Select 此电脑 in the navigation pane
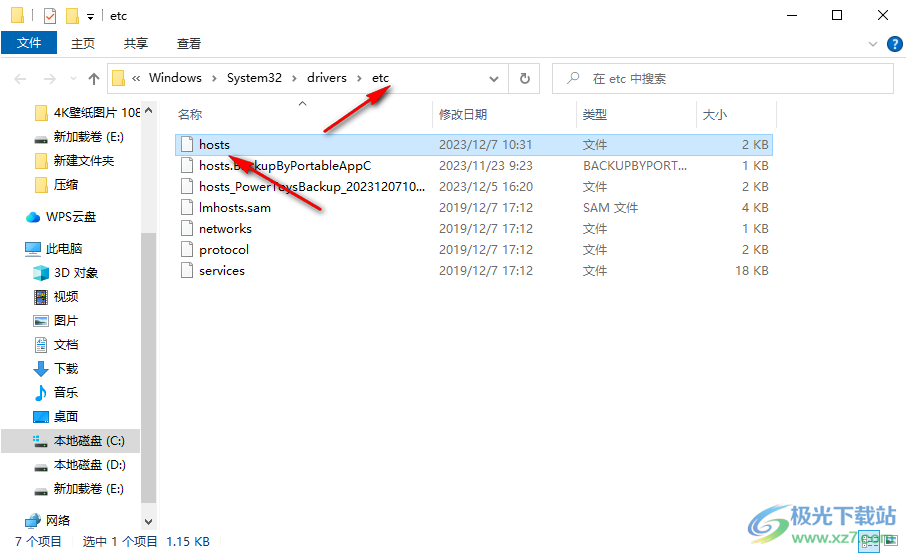907x554 pixels. pos(54,249)
